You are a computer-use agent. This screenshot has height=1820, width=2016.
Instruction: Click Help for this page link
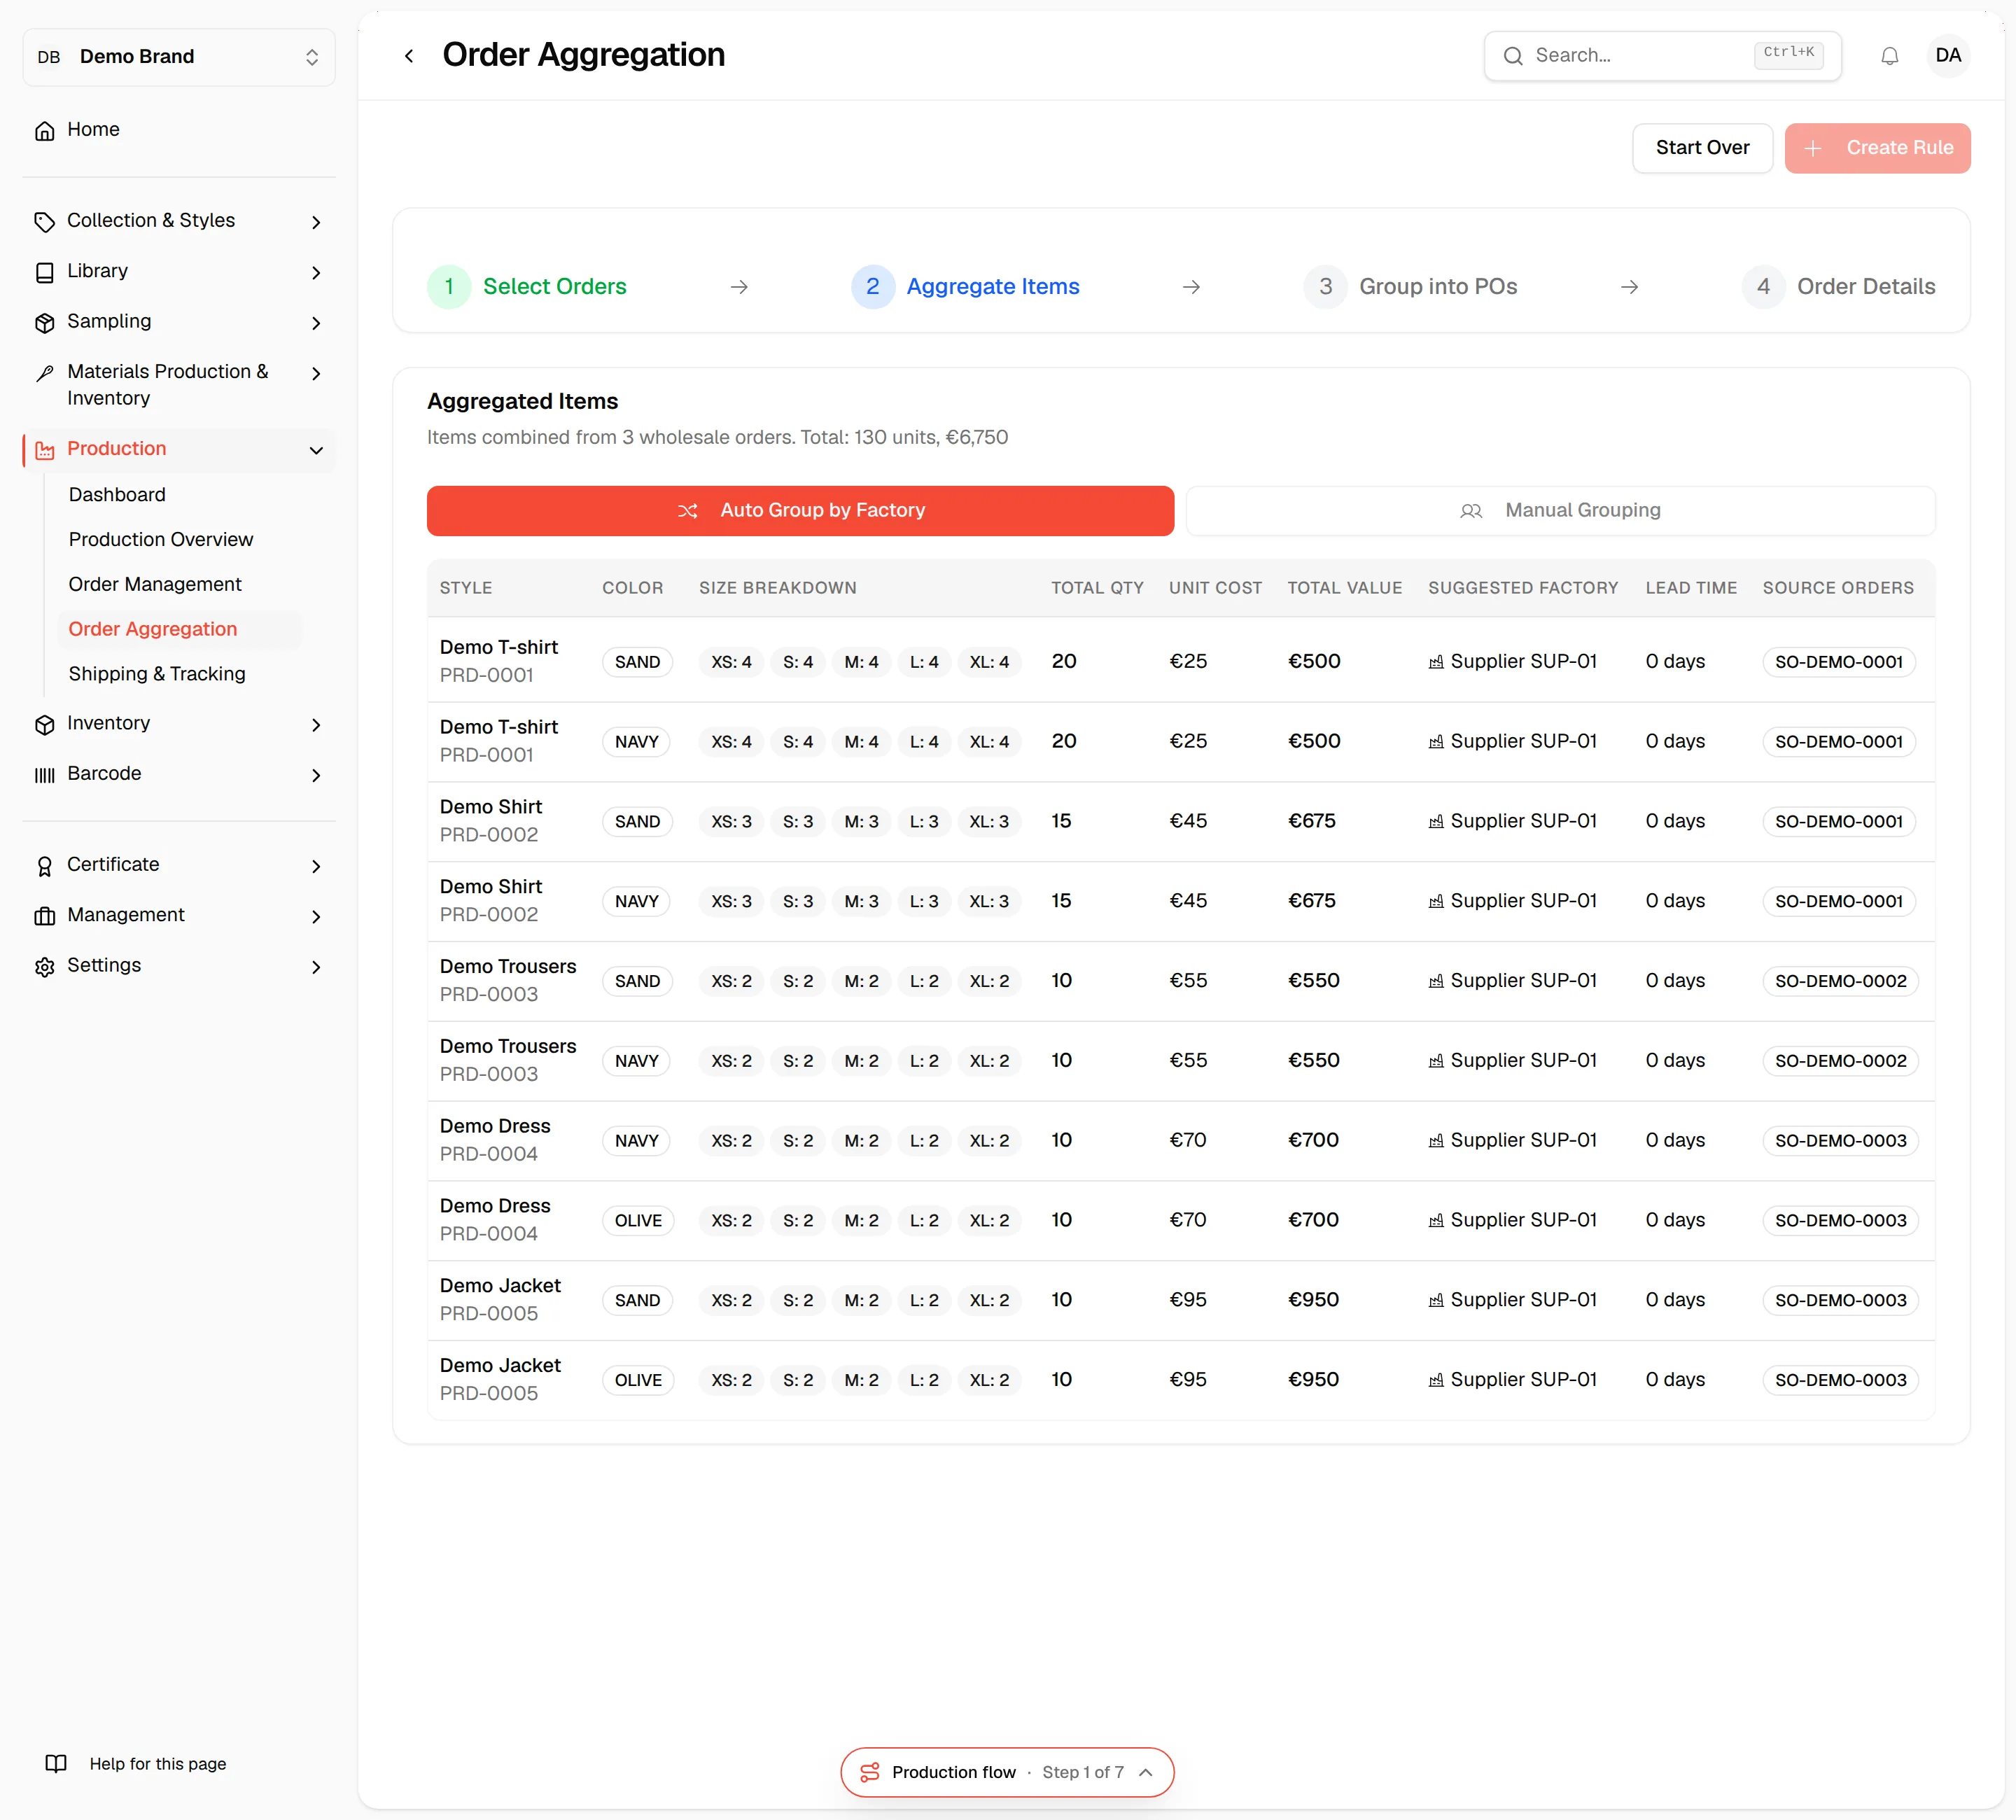pyautogui.click(x=158, y=1763)
